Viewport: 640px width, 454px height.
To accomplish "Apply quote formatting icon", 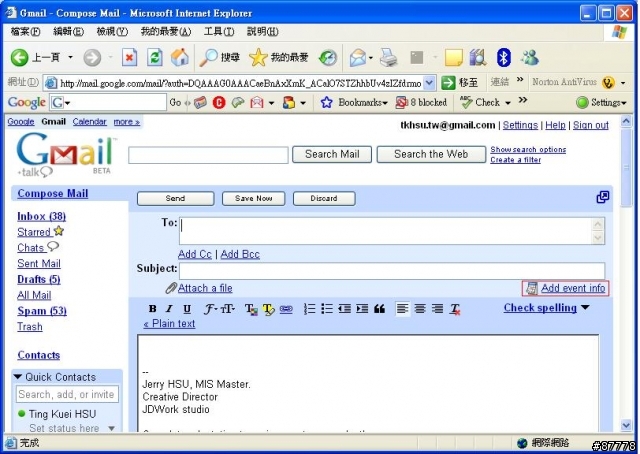I will point(379,309).
